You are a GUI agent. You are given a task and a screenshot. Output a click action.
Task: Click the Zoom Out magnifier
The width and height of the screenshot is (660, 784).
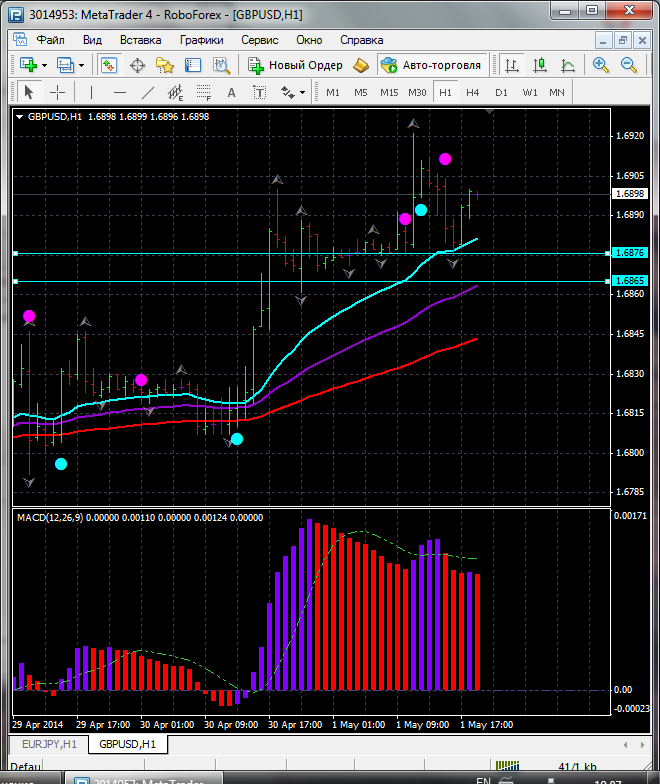630,65
